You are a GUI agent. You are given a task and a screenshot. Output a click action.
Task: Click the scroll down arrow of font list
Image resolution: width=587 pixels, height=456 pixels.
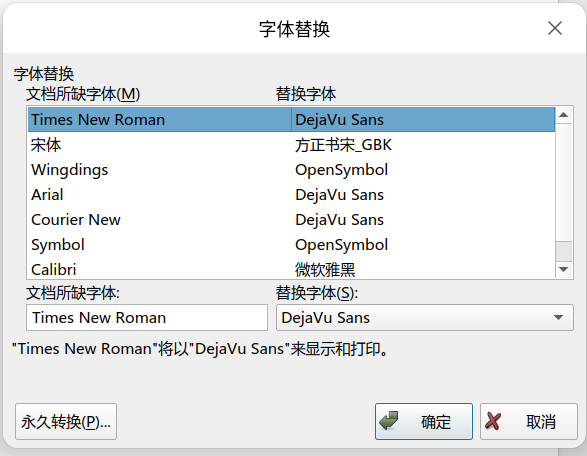coord(563,269)
